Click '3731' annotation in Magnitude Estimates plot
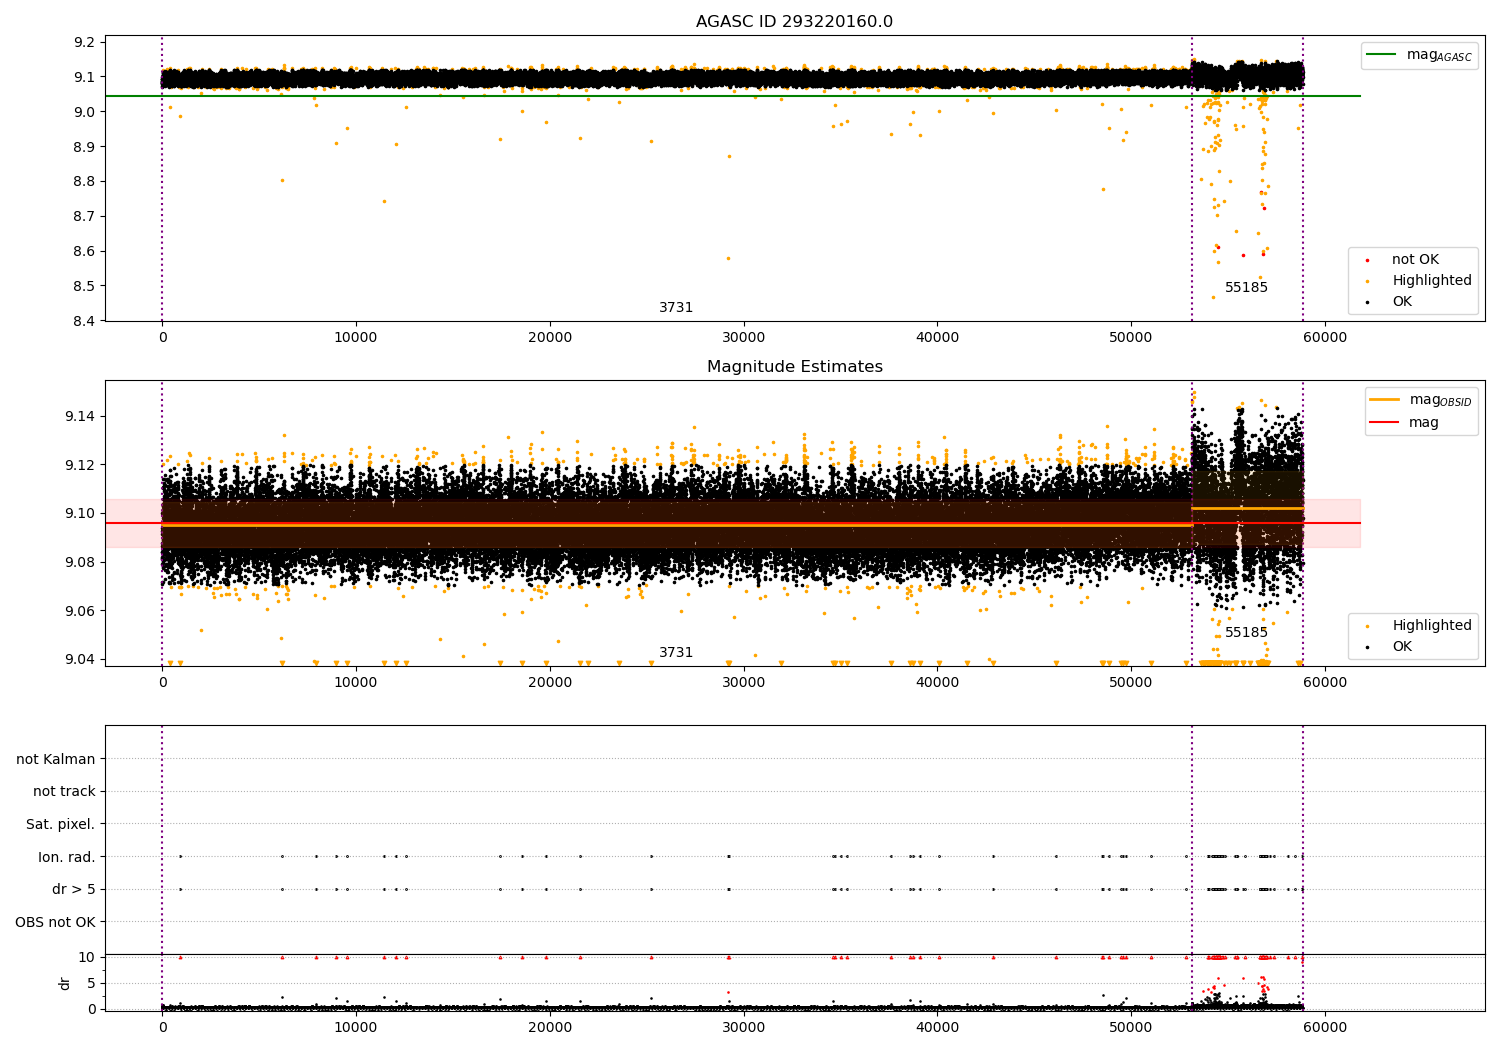This screenshot has width=1500, height=1050. 676,653
